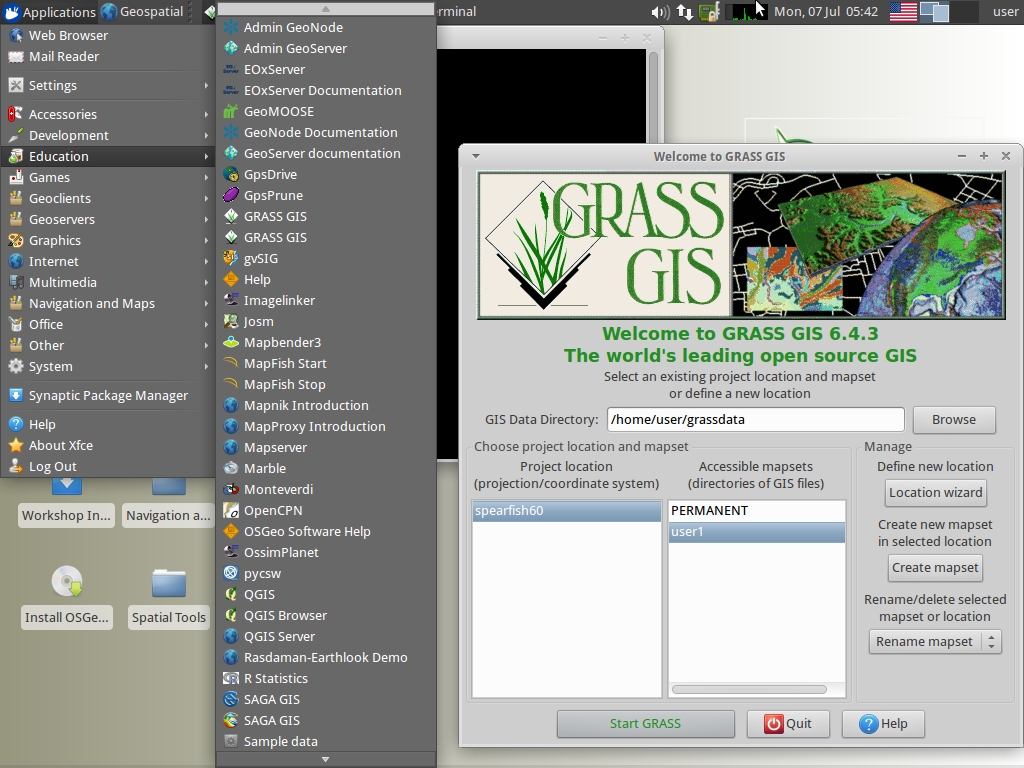The image size is (1024, 768).
Task: Open OSGeo Software Help entry
Action: point(325,532)
